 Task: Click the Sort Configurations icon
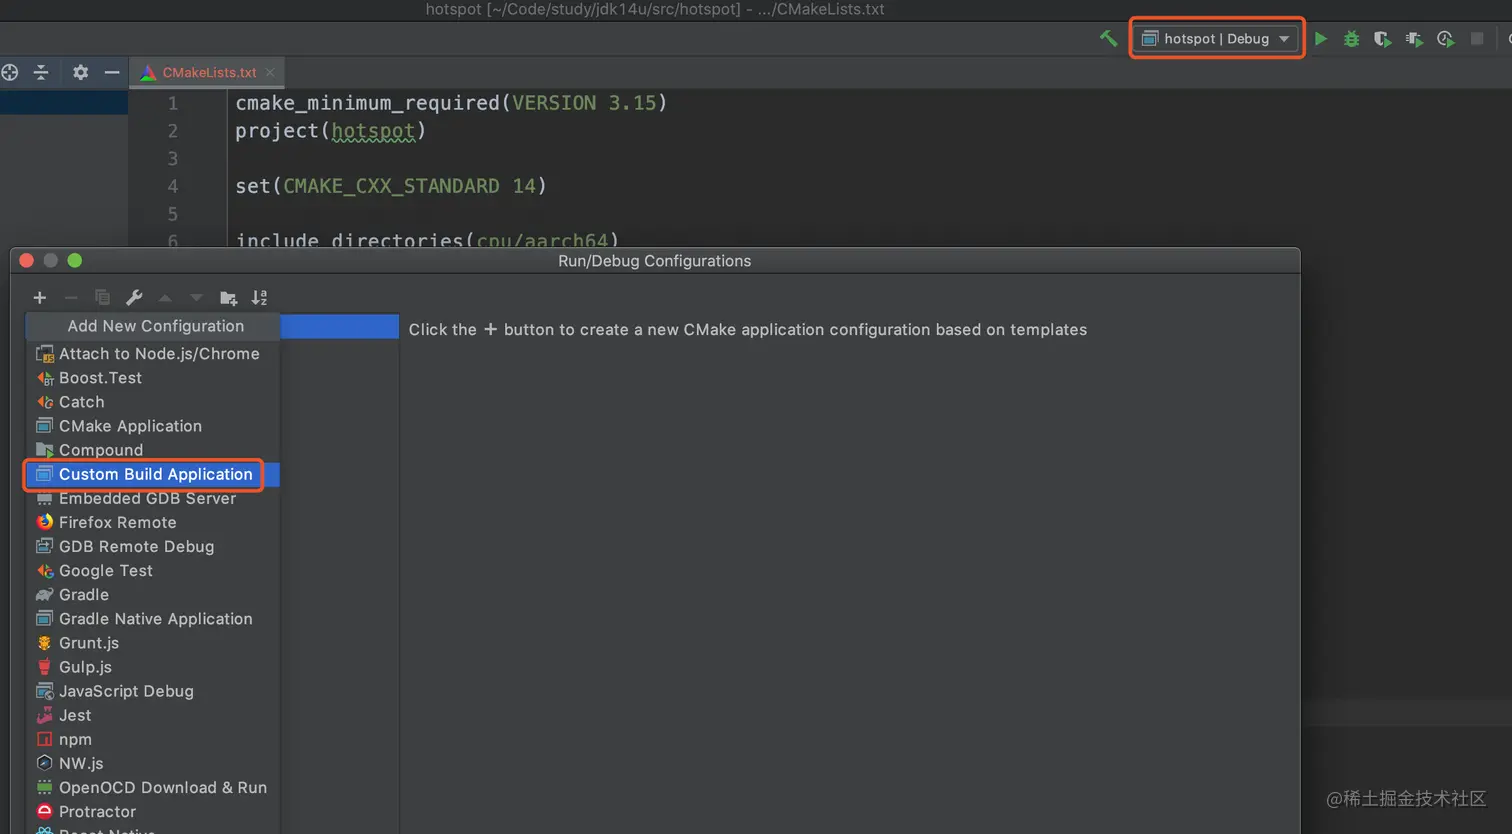point(260,298)
